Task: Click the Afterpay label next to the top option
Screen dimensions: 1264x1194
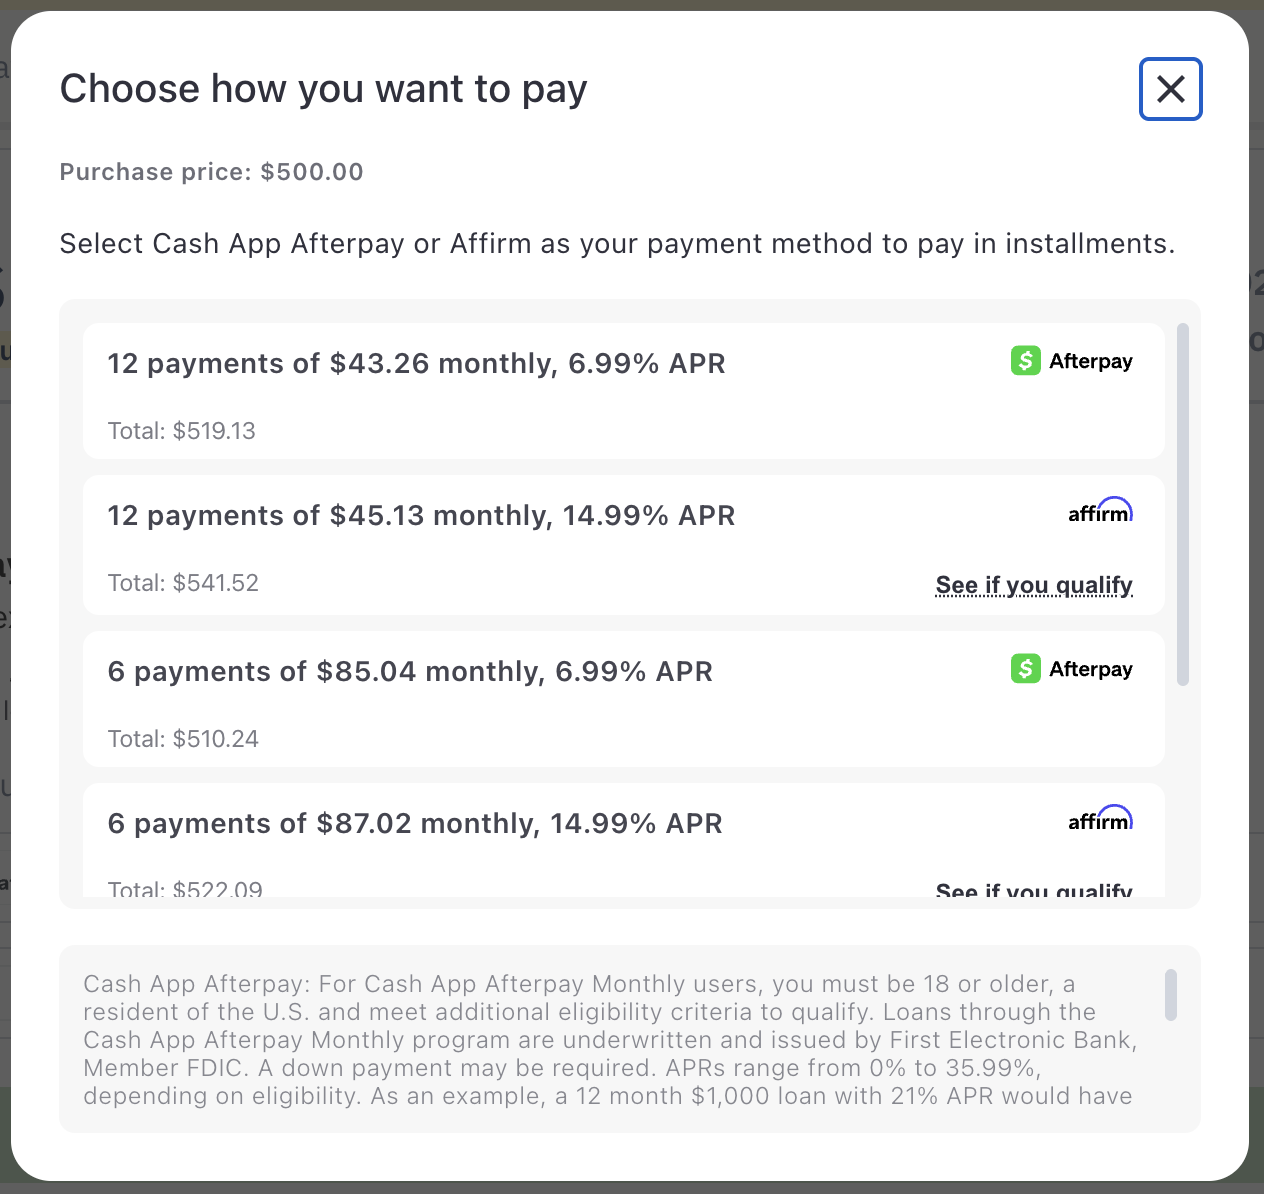Action: tap(1090, 361)
